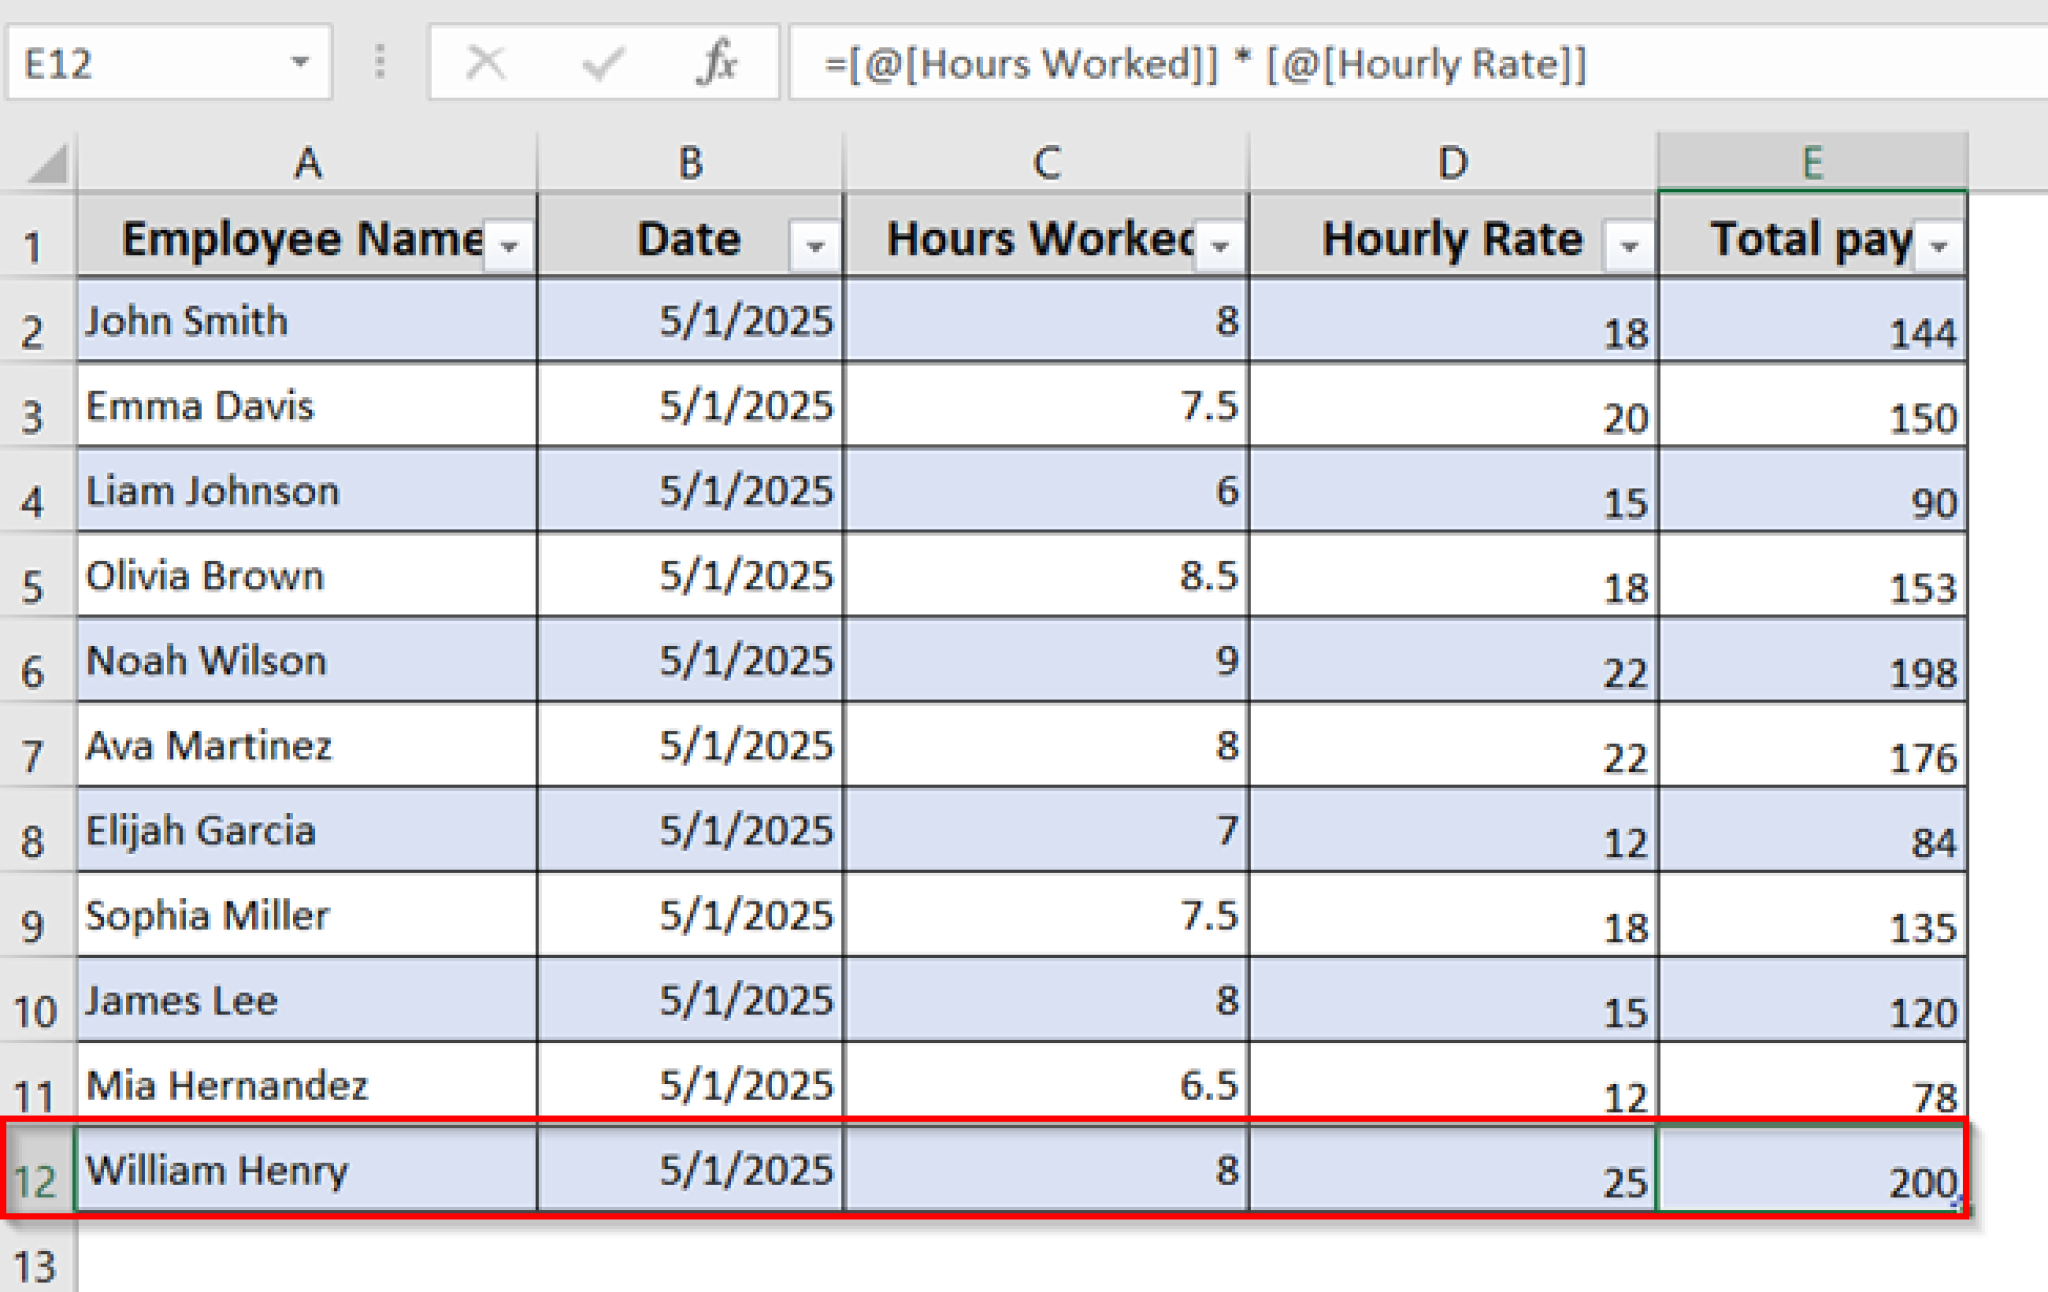
Task: Select the cell containing John Smith
Action: point(306,320)
